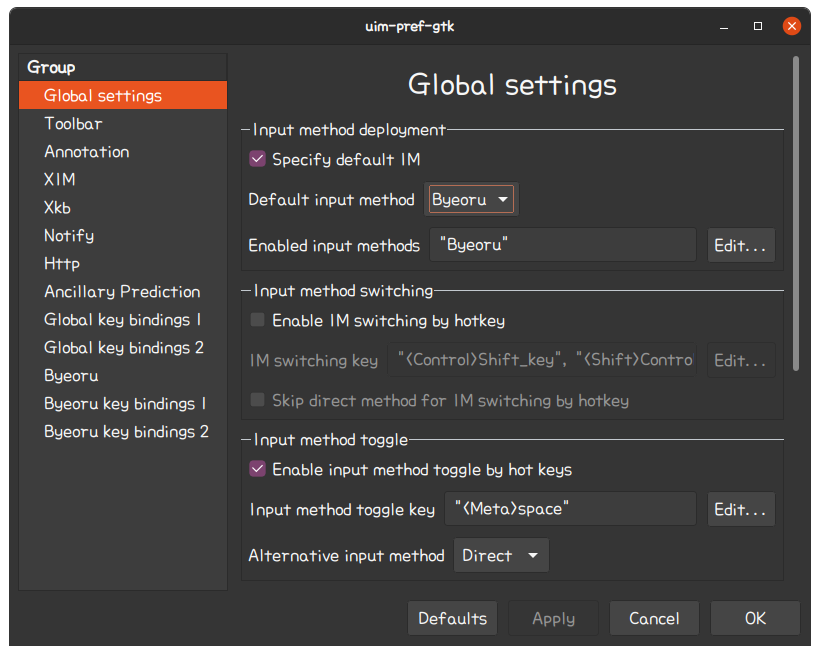Open Byeoru key bindings 2
Viewport: 820px width, 655px height.
point(123,432)
